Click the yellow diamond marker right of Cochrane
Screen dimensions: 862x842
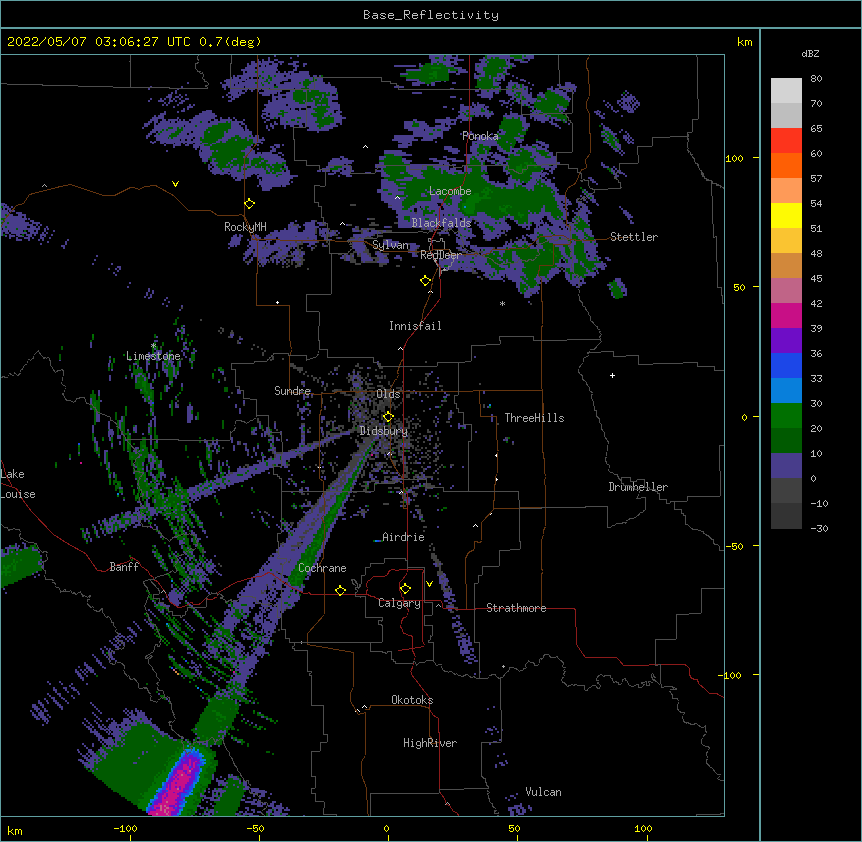[x=340, y=590]
